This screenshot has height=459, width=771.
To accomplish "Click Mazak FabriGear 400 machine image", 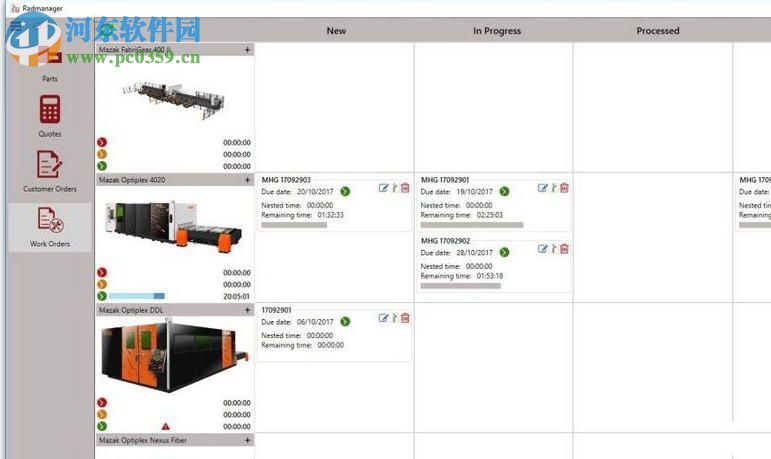I will (174, 99).
